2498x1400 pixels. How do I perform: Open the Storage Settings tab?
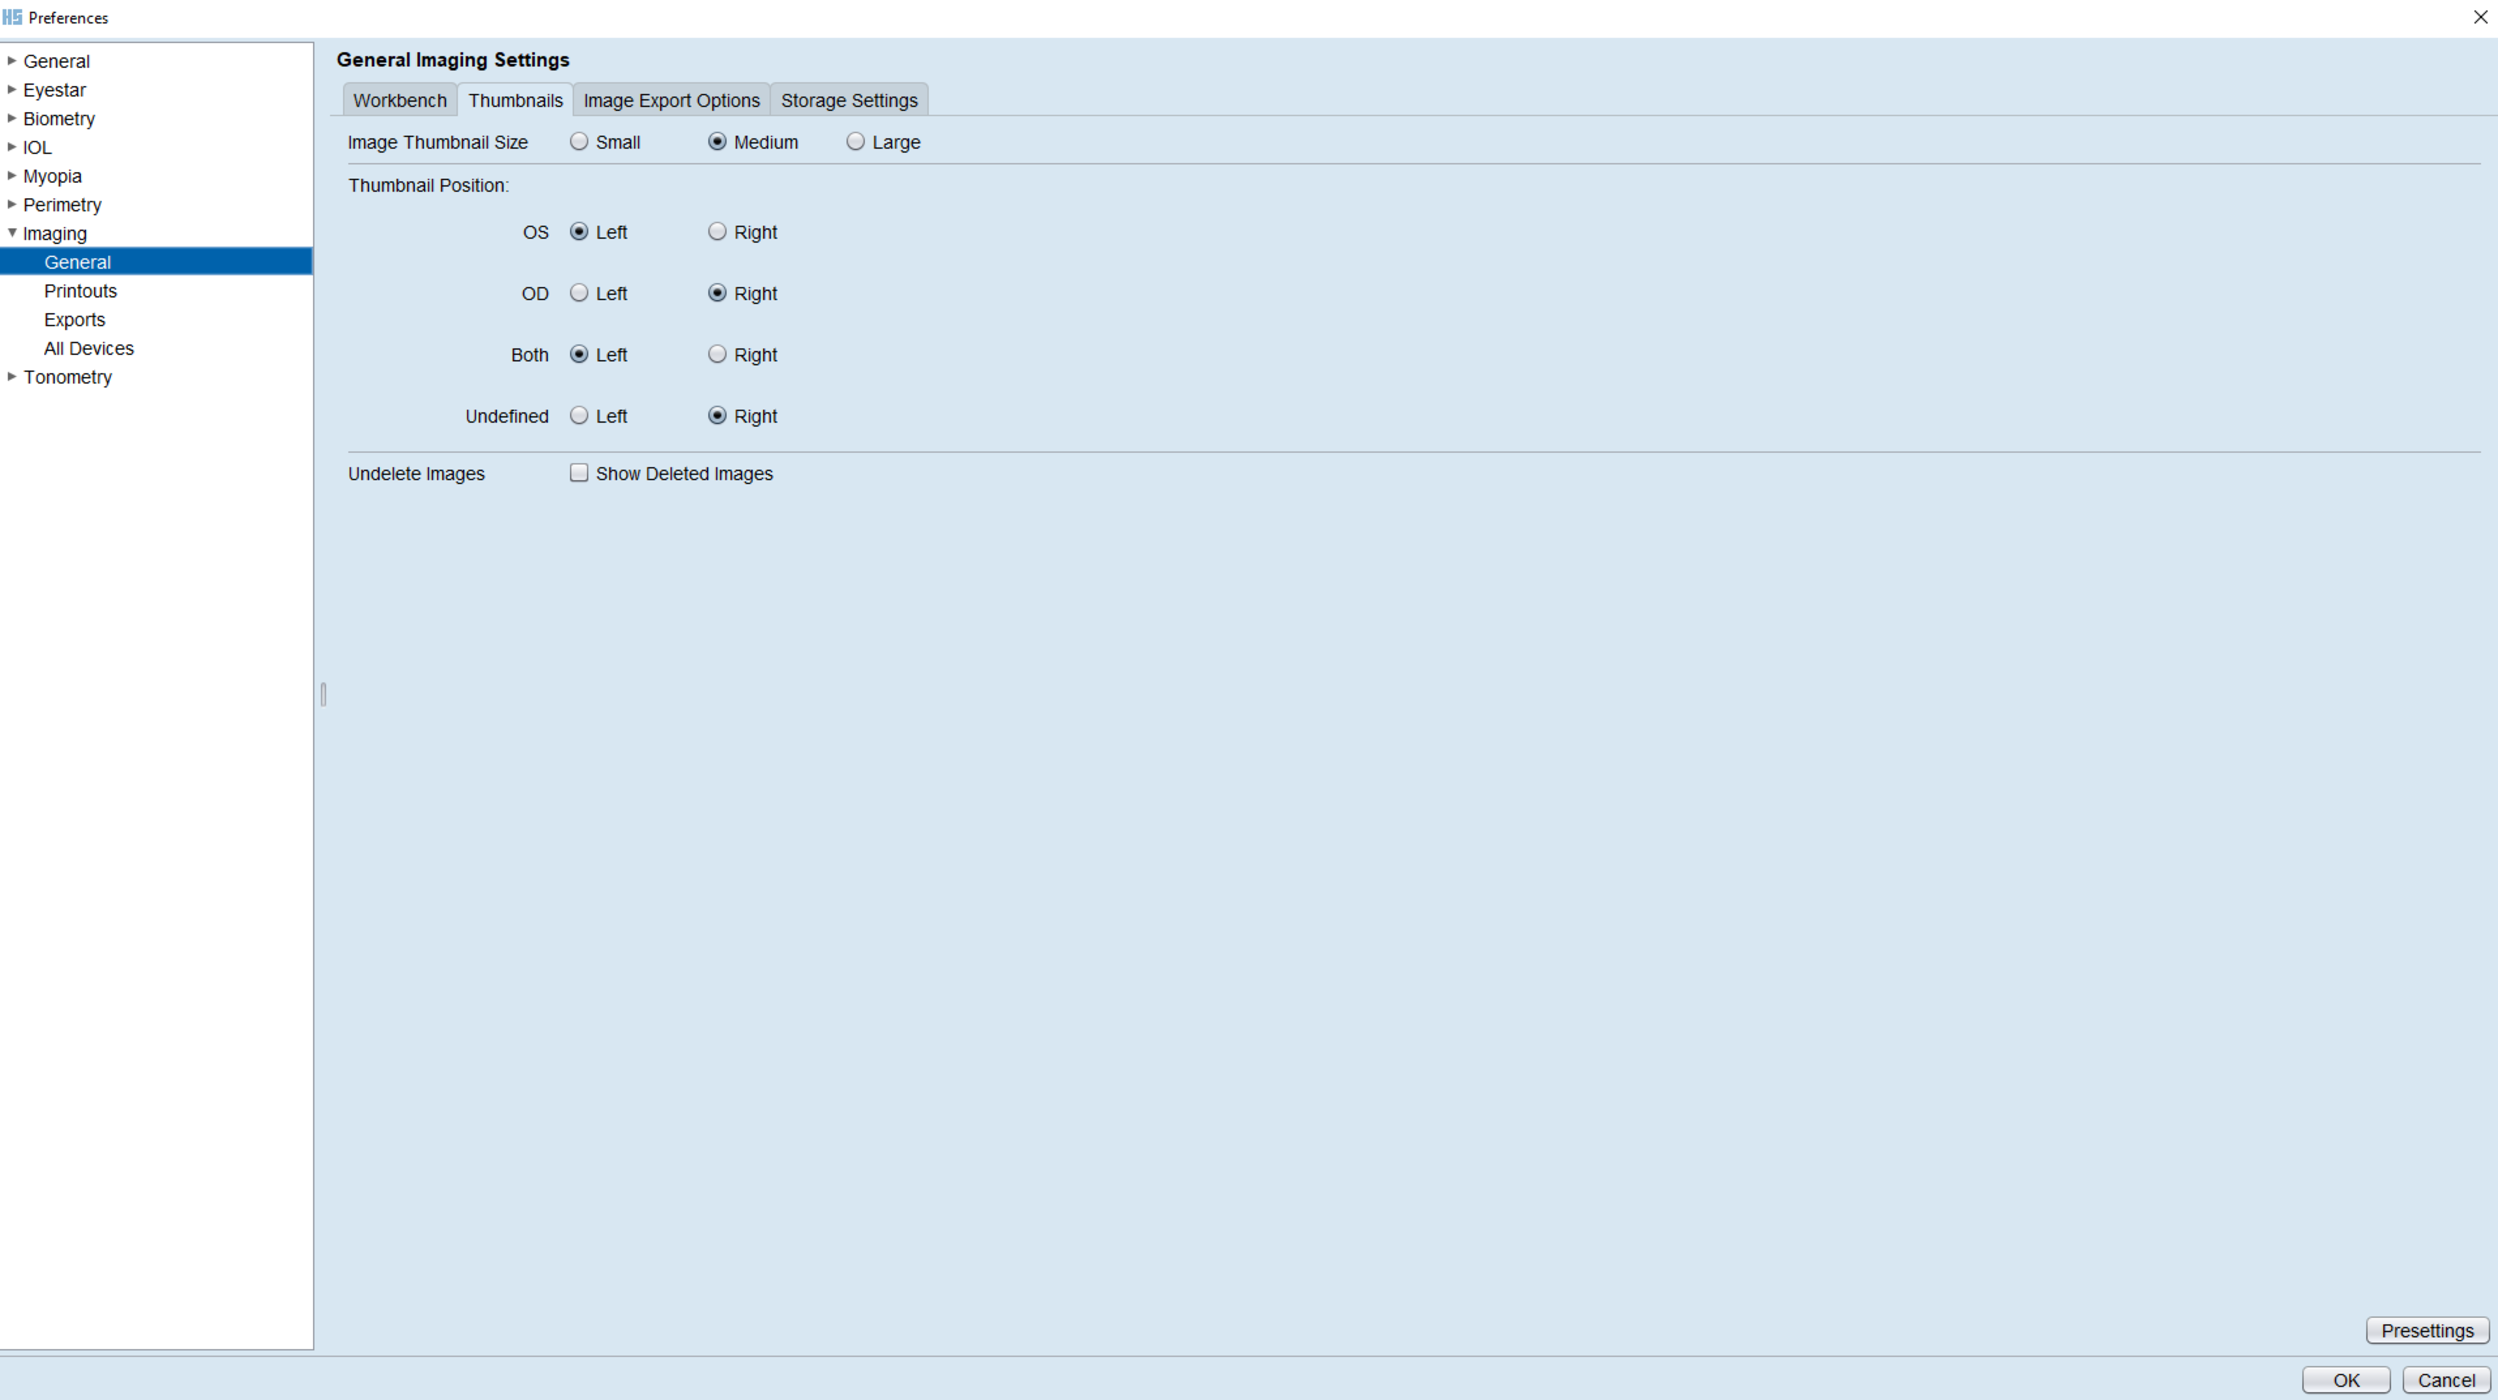point(848,100)
